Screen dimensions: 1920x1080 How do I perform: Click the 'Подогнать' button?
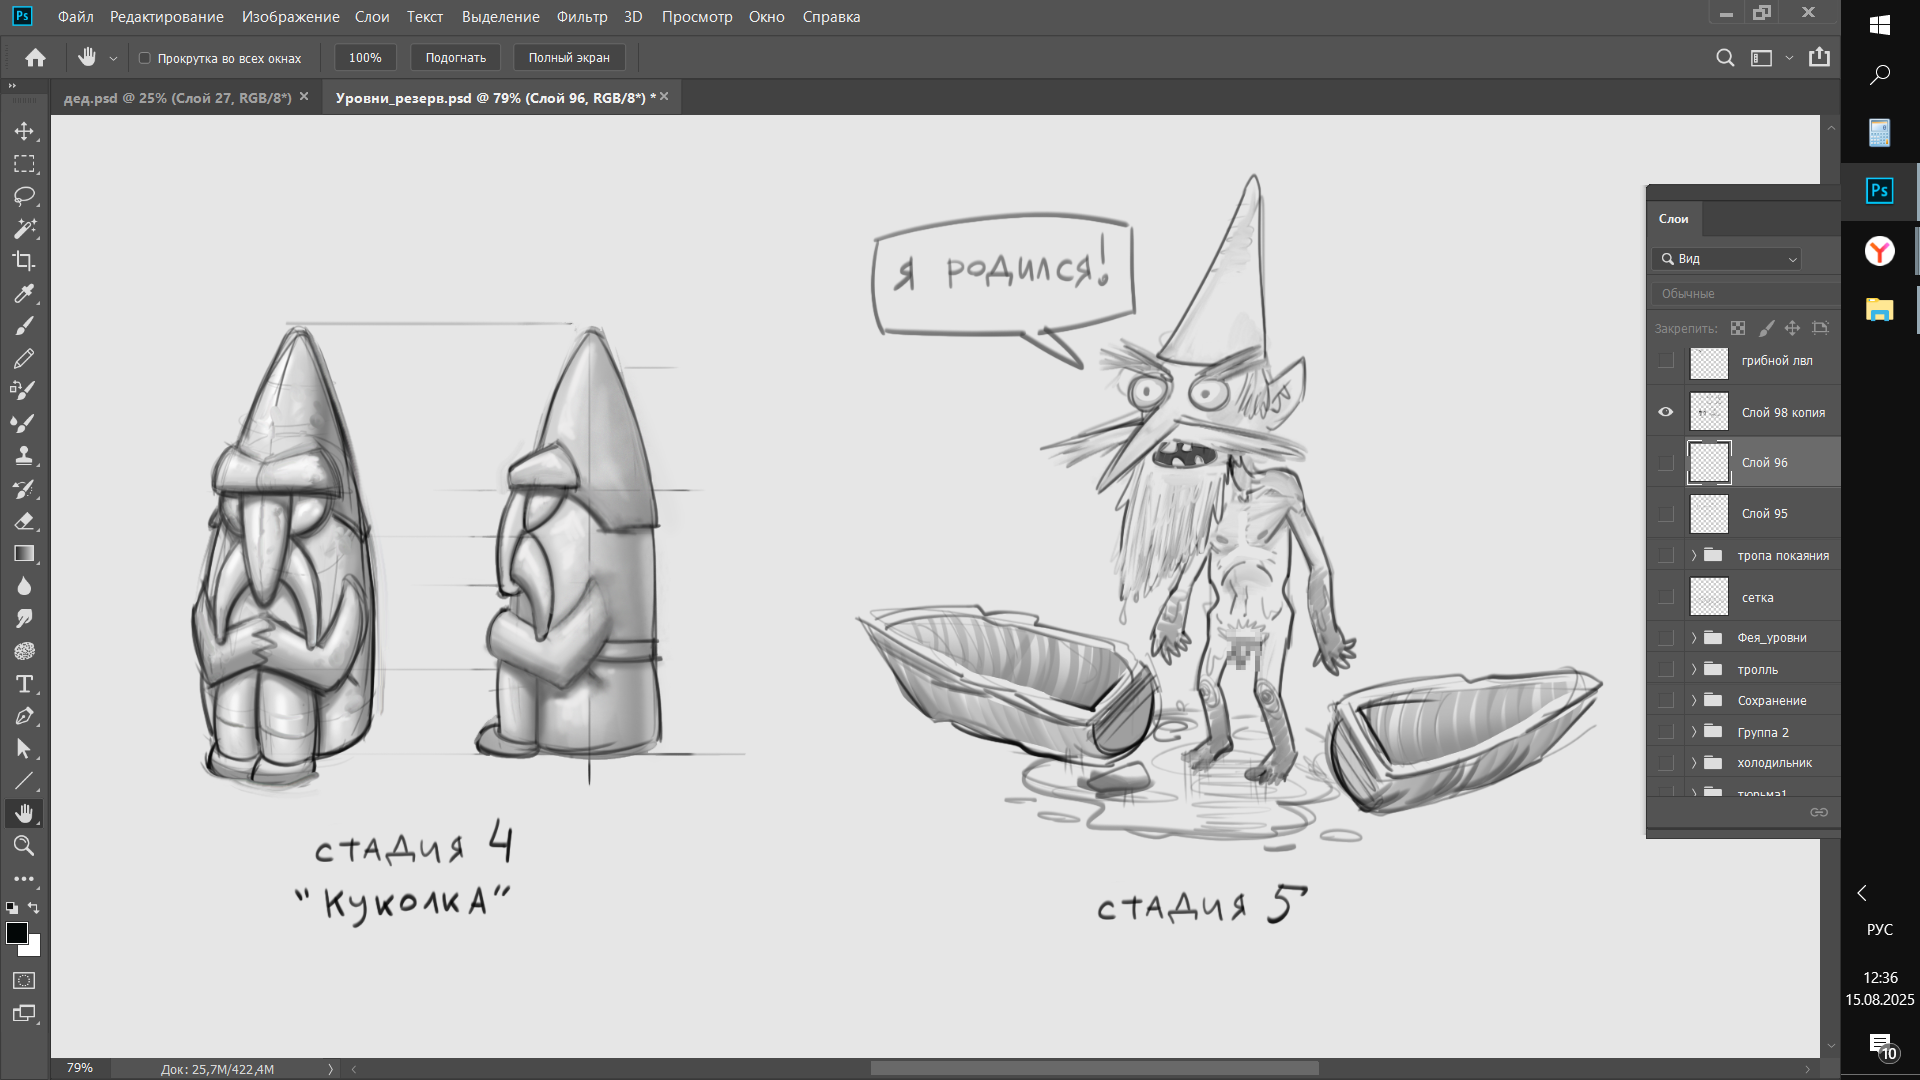click(x=455, y=58)
